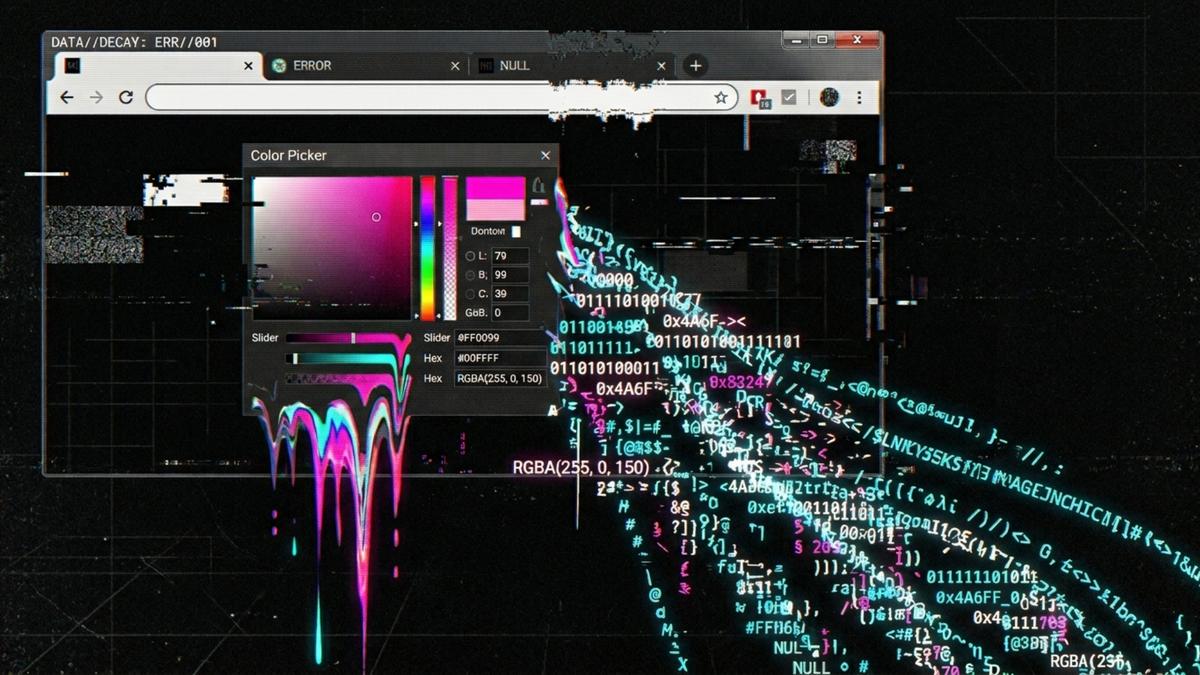The height and width of the screenshot is (675, 1200).
Task: Switch to the ERROR tab
Action: [312, 66]
